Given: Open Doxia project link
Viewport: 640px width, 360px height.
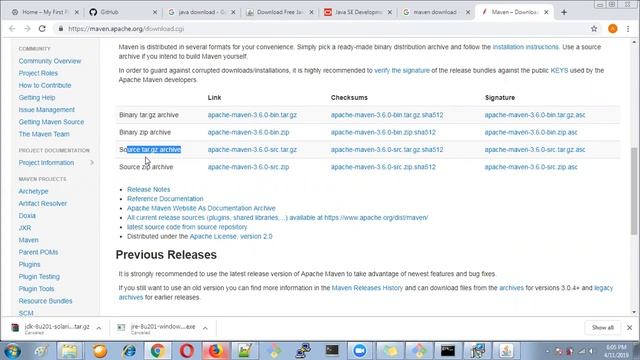Looking at the screenshot, I should [27, 216].
